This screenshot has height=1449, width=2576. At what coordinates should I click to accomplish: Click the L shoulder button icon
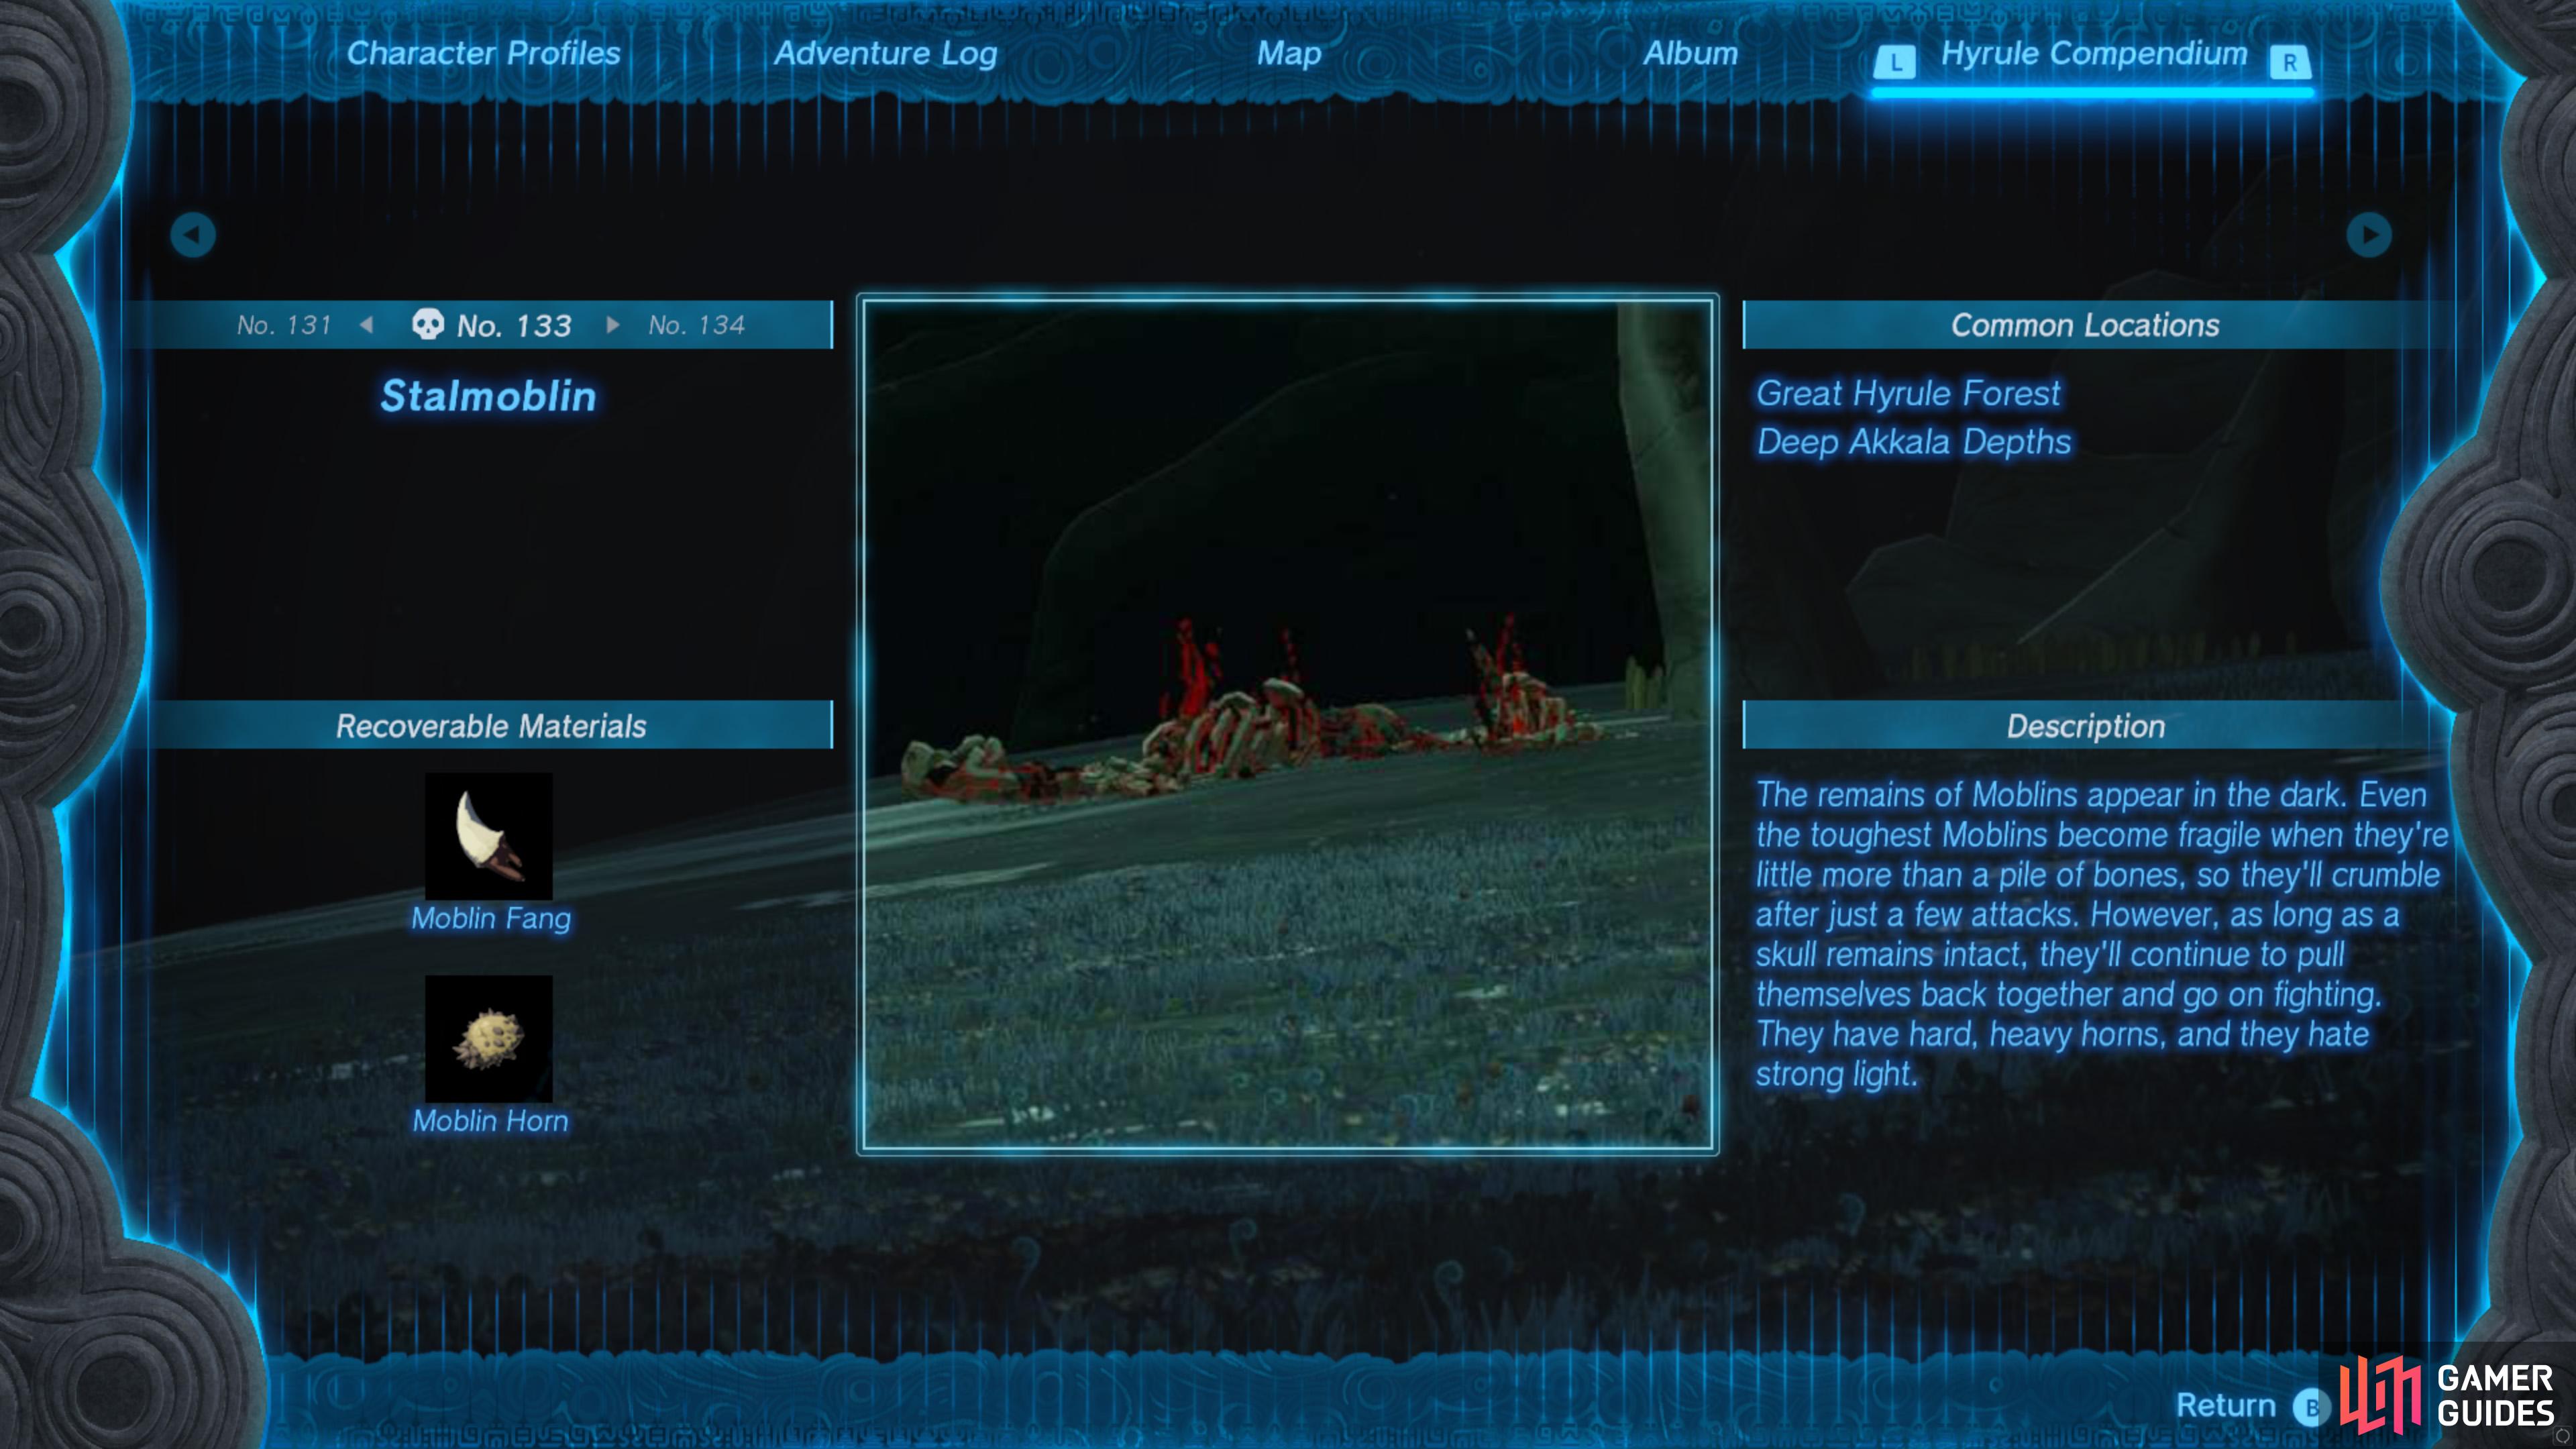pos(1895,62)
